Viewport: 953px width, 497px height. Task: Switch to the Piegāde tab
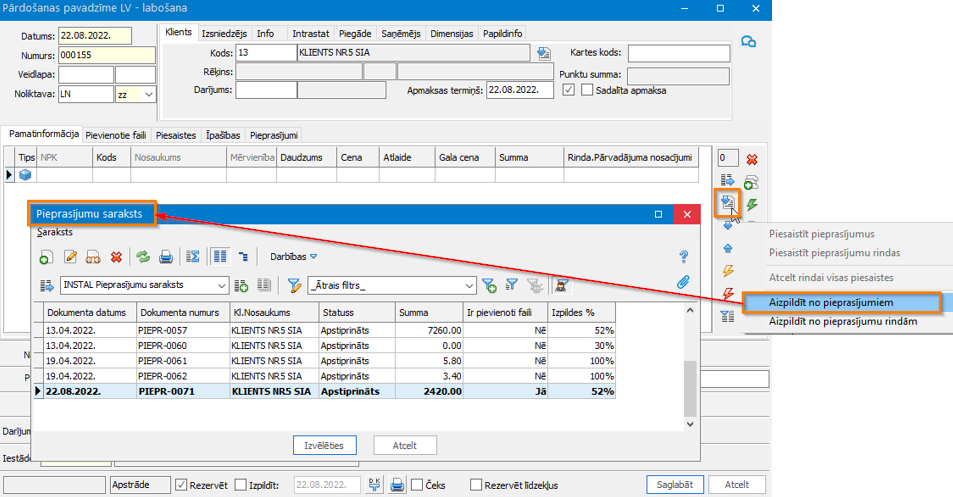coord(353,33)
